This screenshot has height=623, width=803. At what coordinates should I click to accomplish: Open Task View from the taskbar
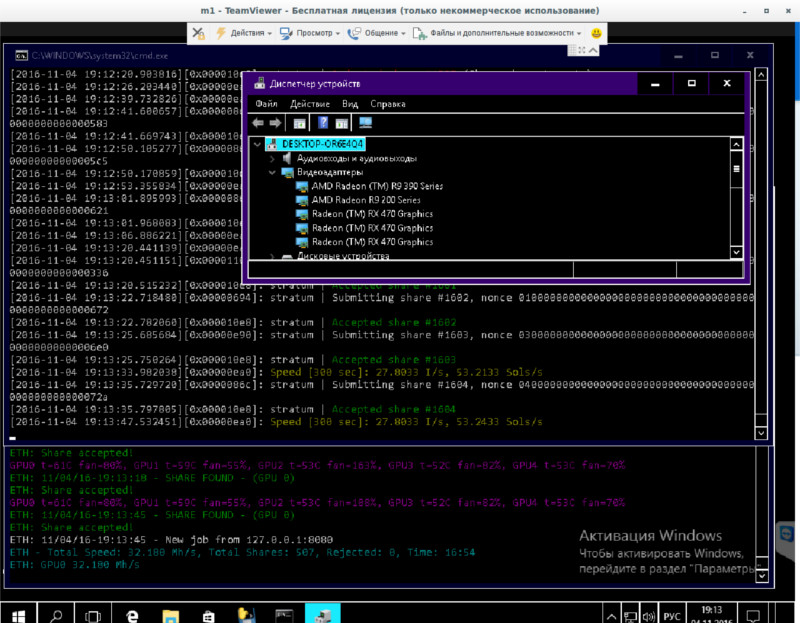(x=93, y=616)
